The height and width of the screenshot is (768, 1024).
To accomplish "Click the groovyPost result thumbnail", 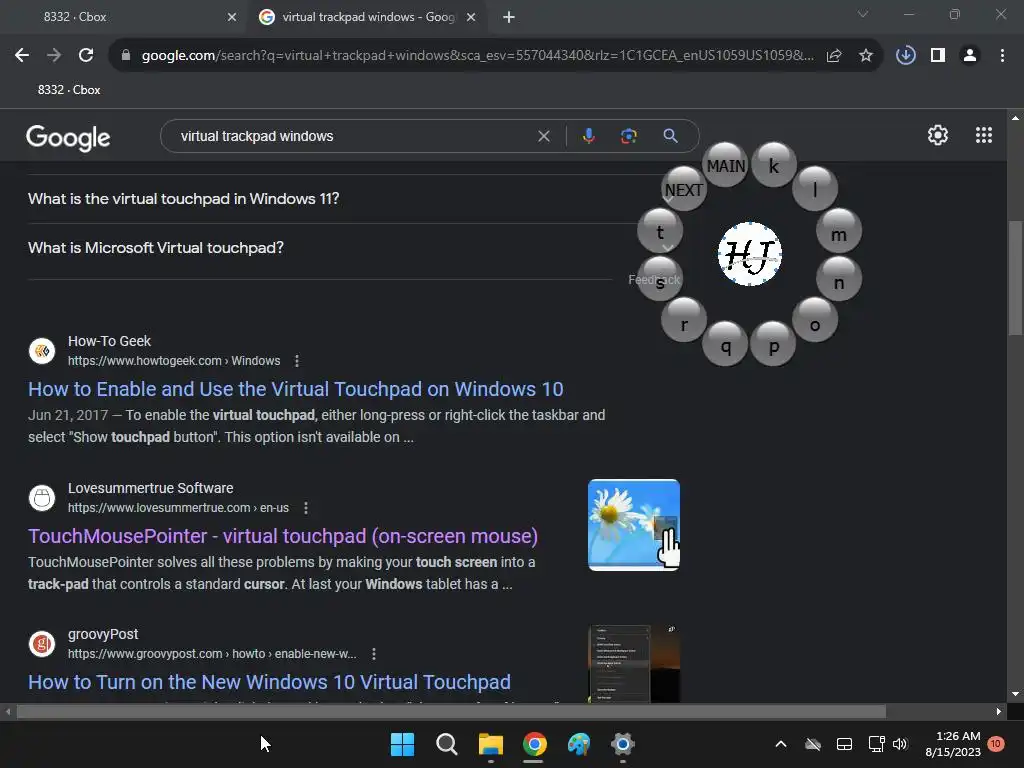I will (633, 664).
